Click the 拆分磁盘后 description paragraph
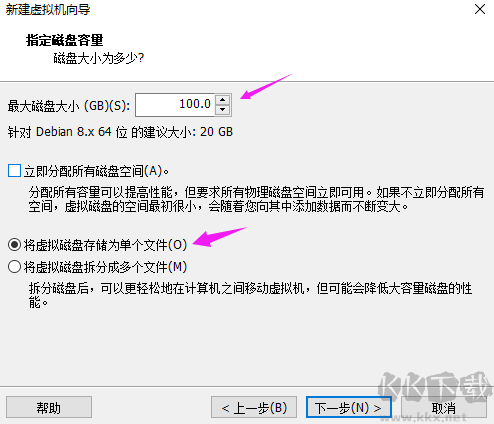The image size is (494, 424). 250,295
